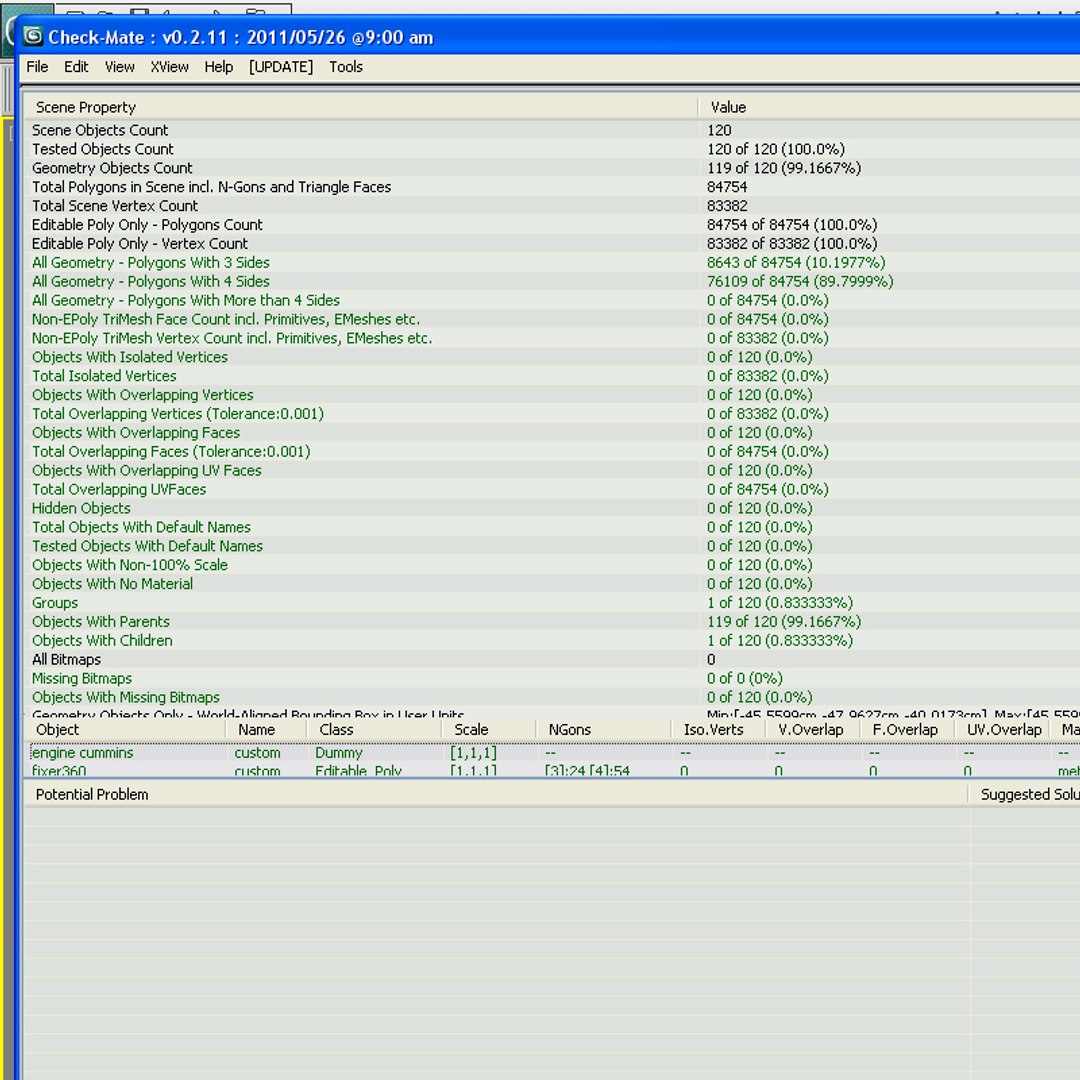Click the Value column header
The width and height of the screenshot is (1080, 1080).
[889, 107]
